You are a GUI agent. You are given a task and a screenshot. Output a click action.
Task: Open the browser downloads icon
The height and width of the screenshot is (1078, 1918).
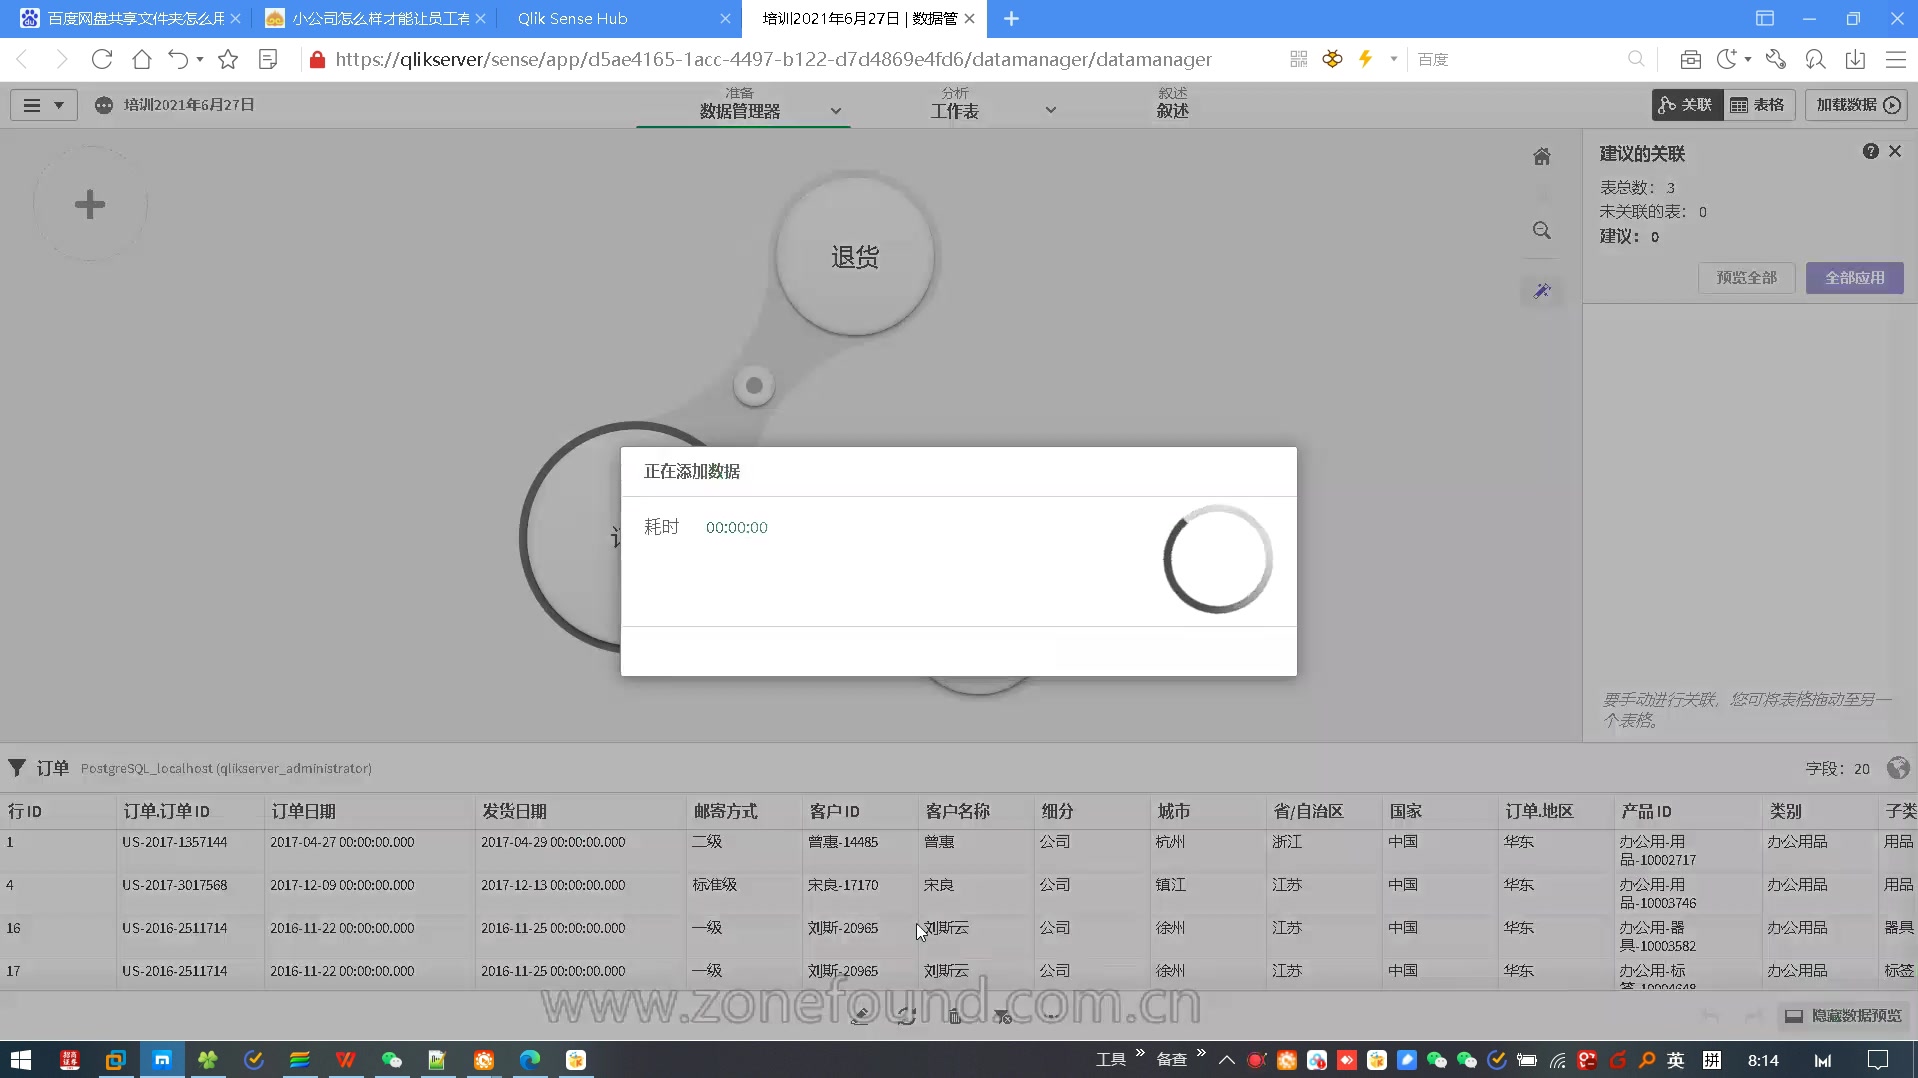1855,59
